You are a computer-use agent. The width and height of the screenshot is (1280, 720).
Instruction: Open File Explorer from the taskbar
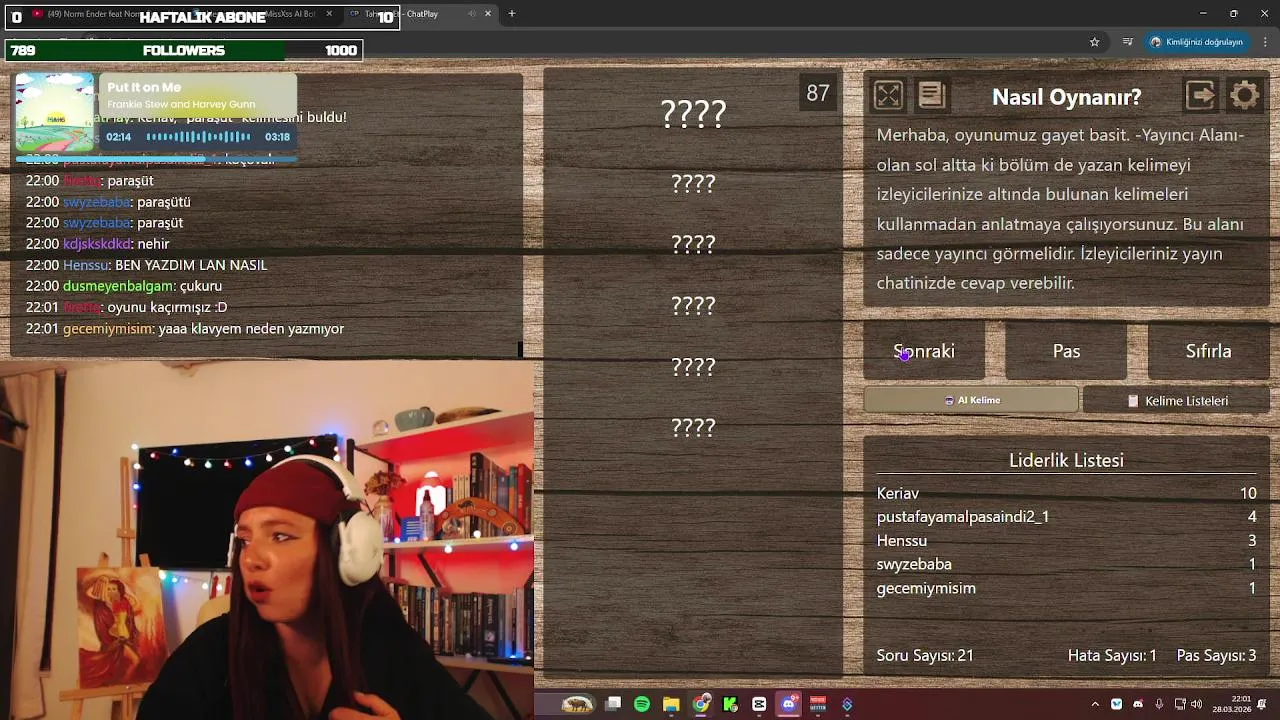(671, 704)
